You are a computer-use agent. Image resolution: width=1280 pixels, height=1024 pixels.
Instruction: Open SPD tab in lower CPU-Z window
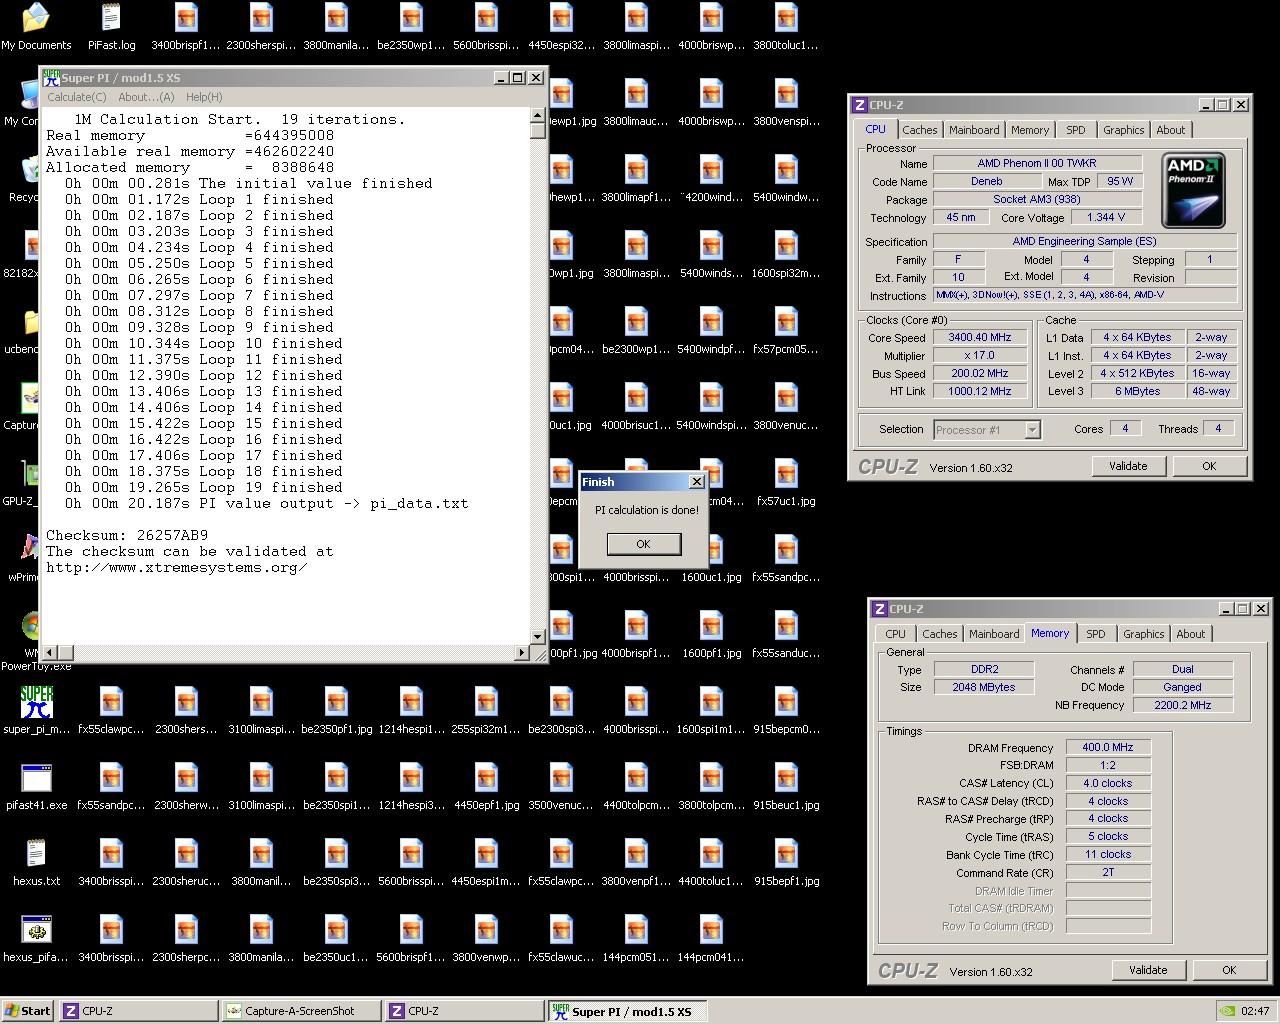1095,634
